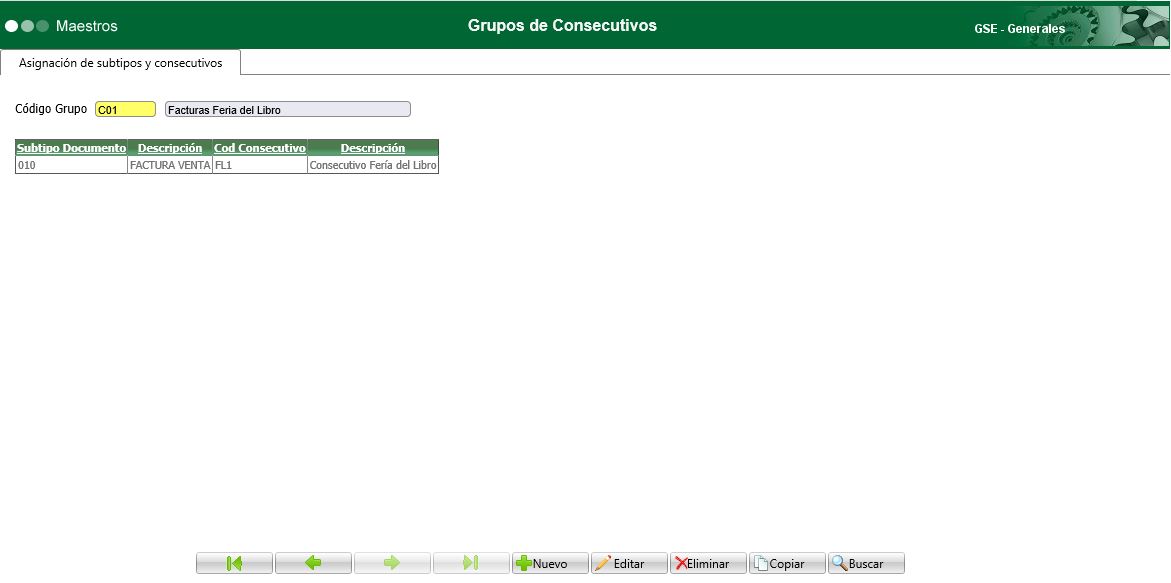Go to the next record

(x=392, y=562)
